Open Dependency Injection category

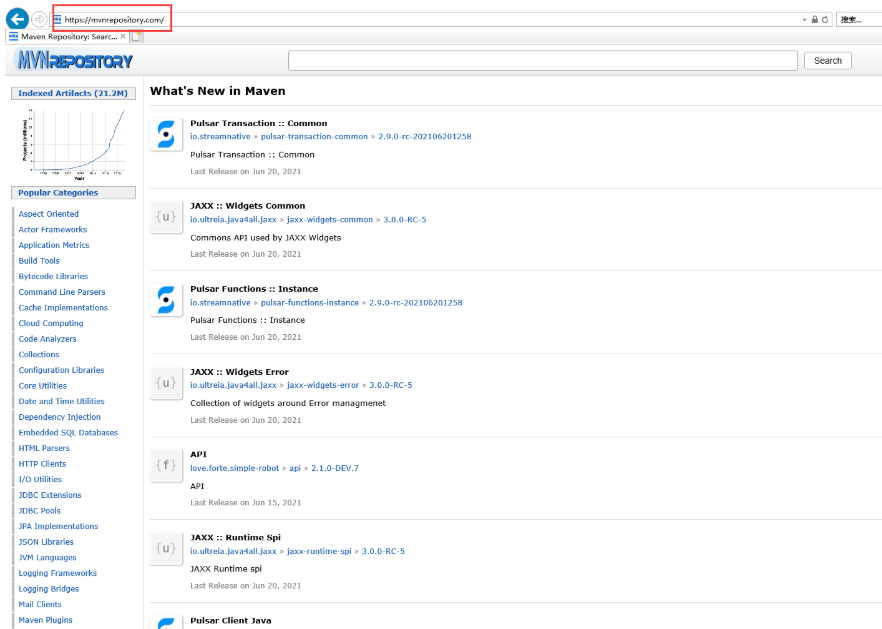coord(60,417)
